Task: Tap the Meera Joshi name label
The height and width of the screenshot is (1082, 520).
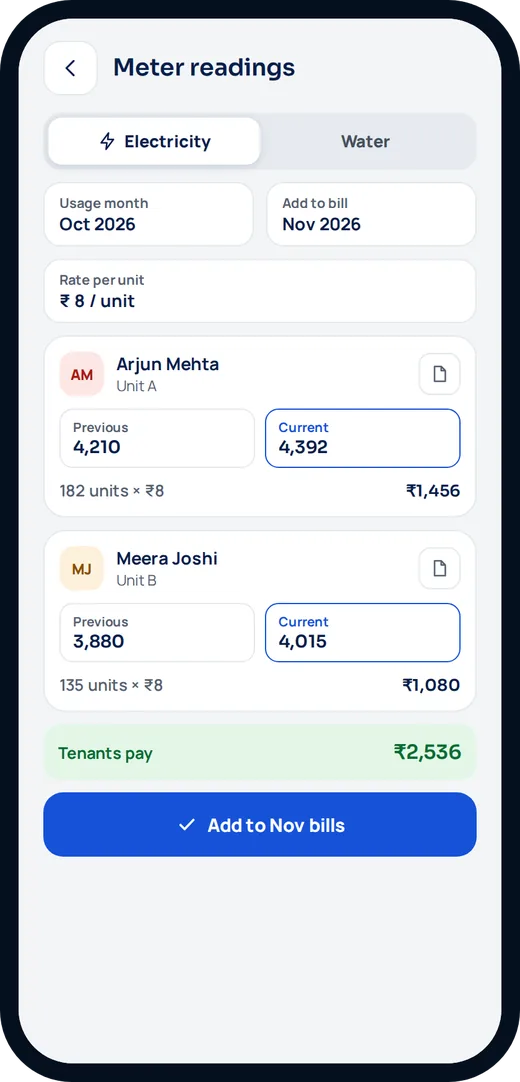Action: coord(167,559)
